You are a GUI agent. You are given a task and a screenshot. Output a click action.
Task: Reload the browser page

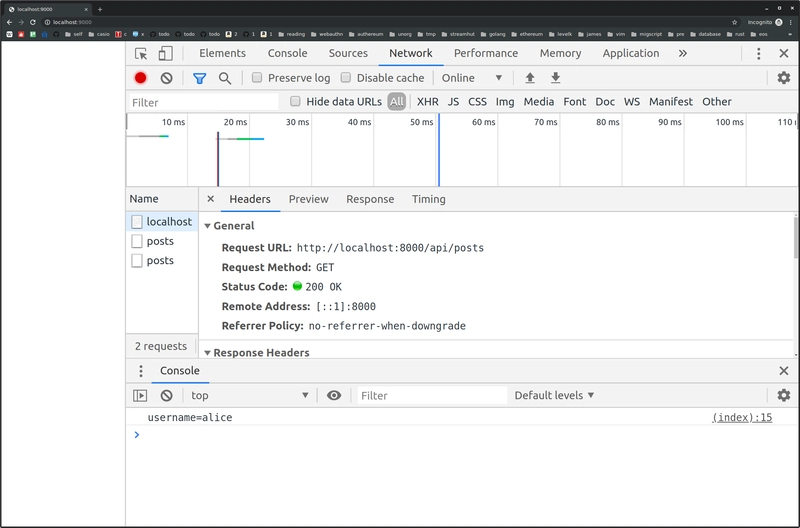(x=33, y=22)
